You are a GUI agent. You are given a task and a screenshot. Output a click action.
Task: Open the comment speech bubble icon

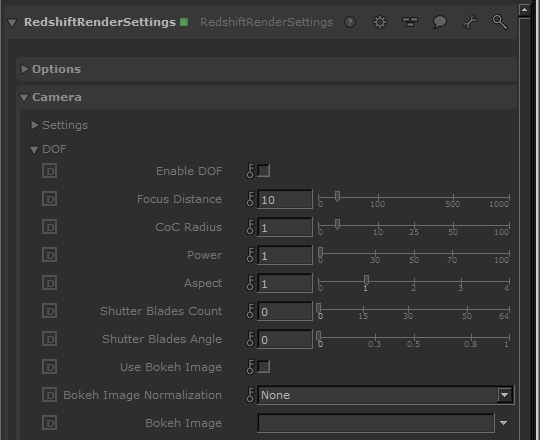click(440, 22)
